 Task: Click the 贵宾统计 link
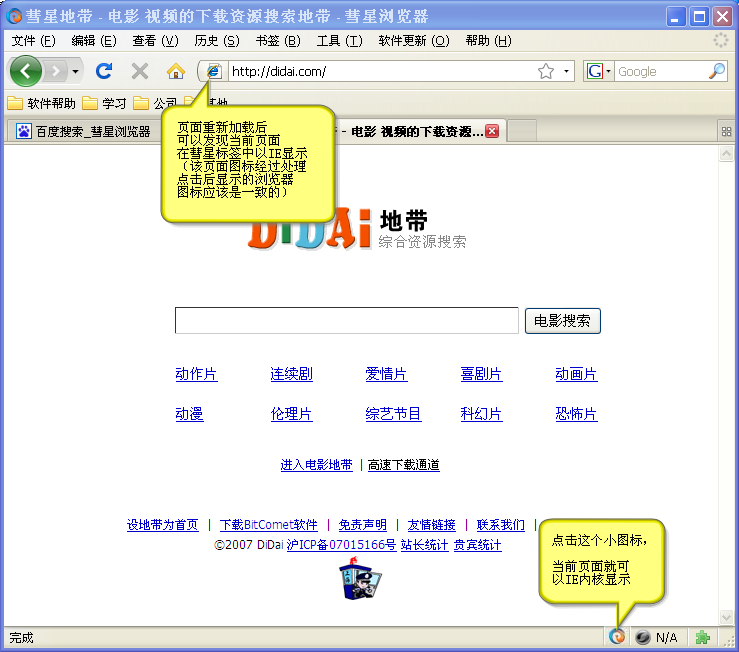point(477,545)
